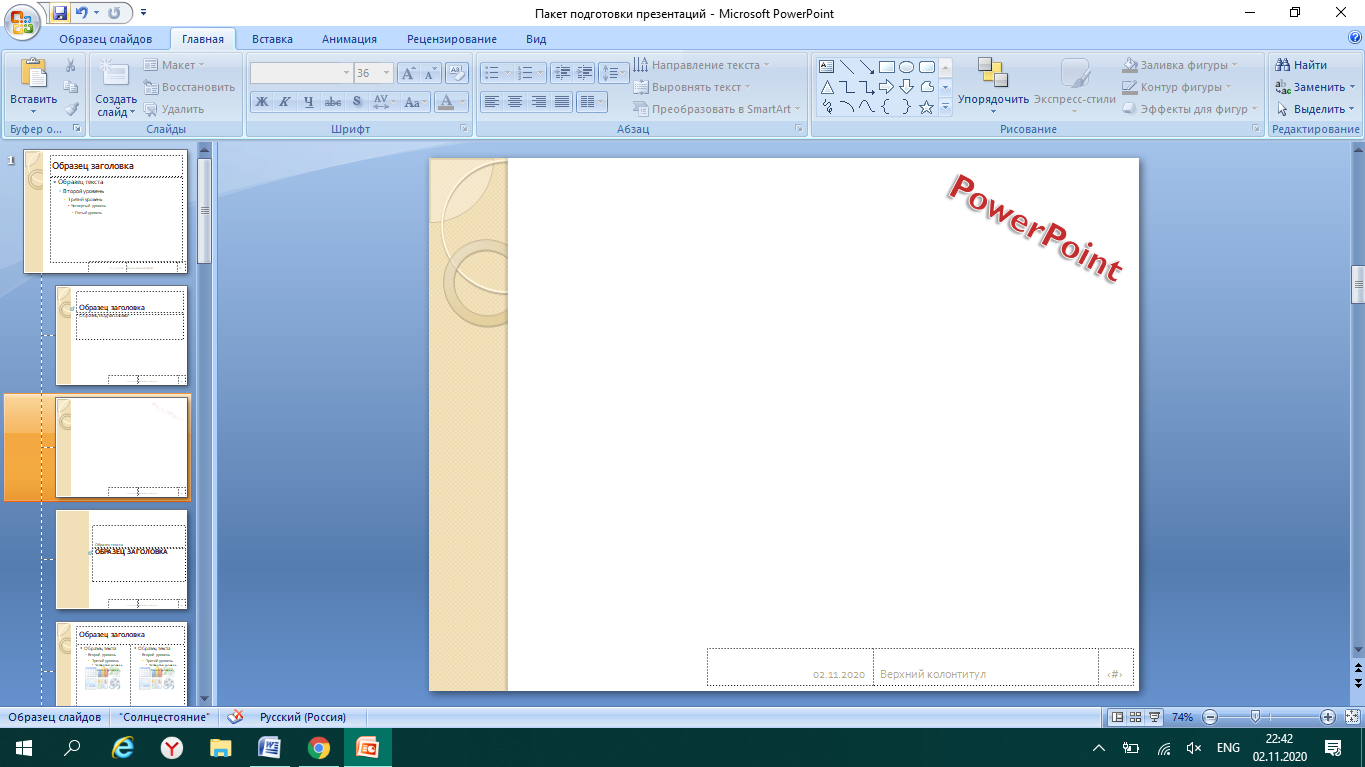Zoom in with plus button
Screen dimensions: 1365x767
(x=1328, y=717)
